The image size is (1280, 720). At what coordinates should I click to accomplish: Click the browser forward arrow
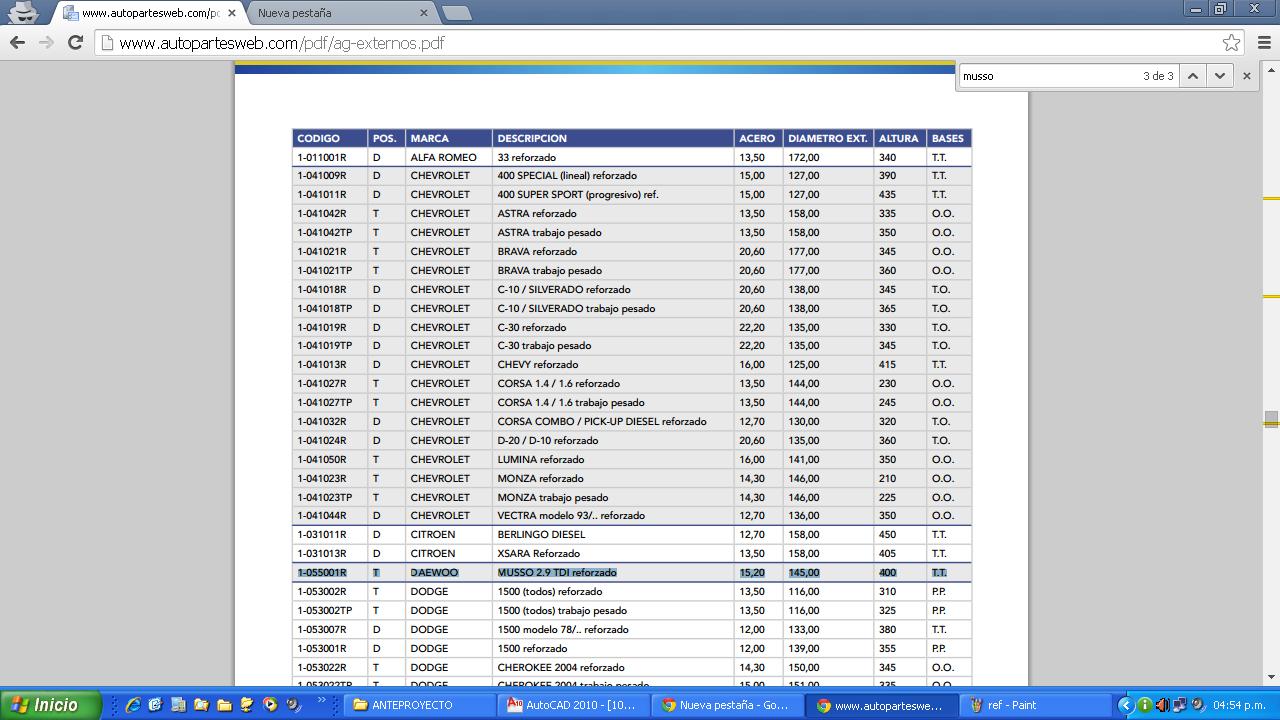pos(46,43)
